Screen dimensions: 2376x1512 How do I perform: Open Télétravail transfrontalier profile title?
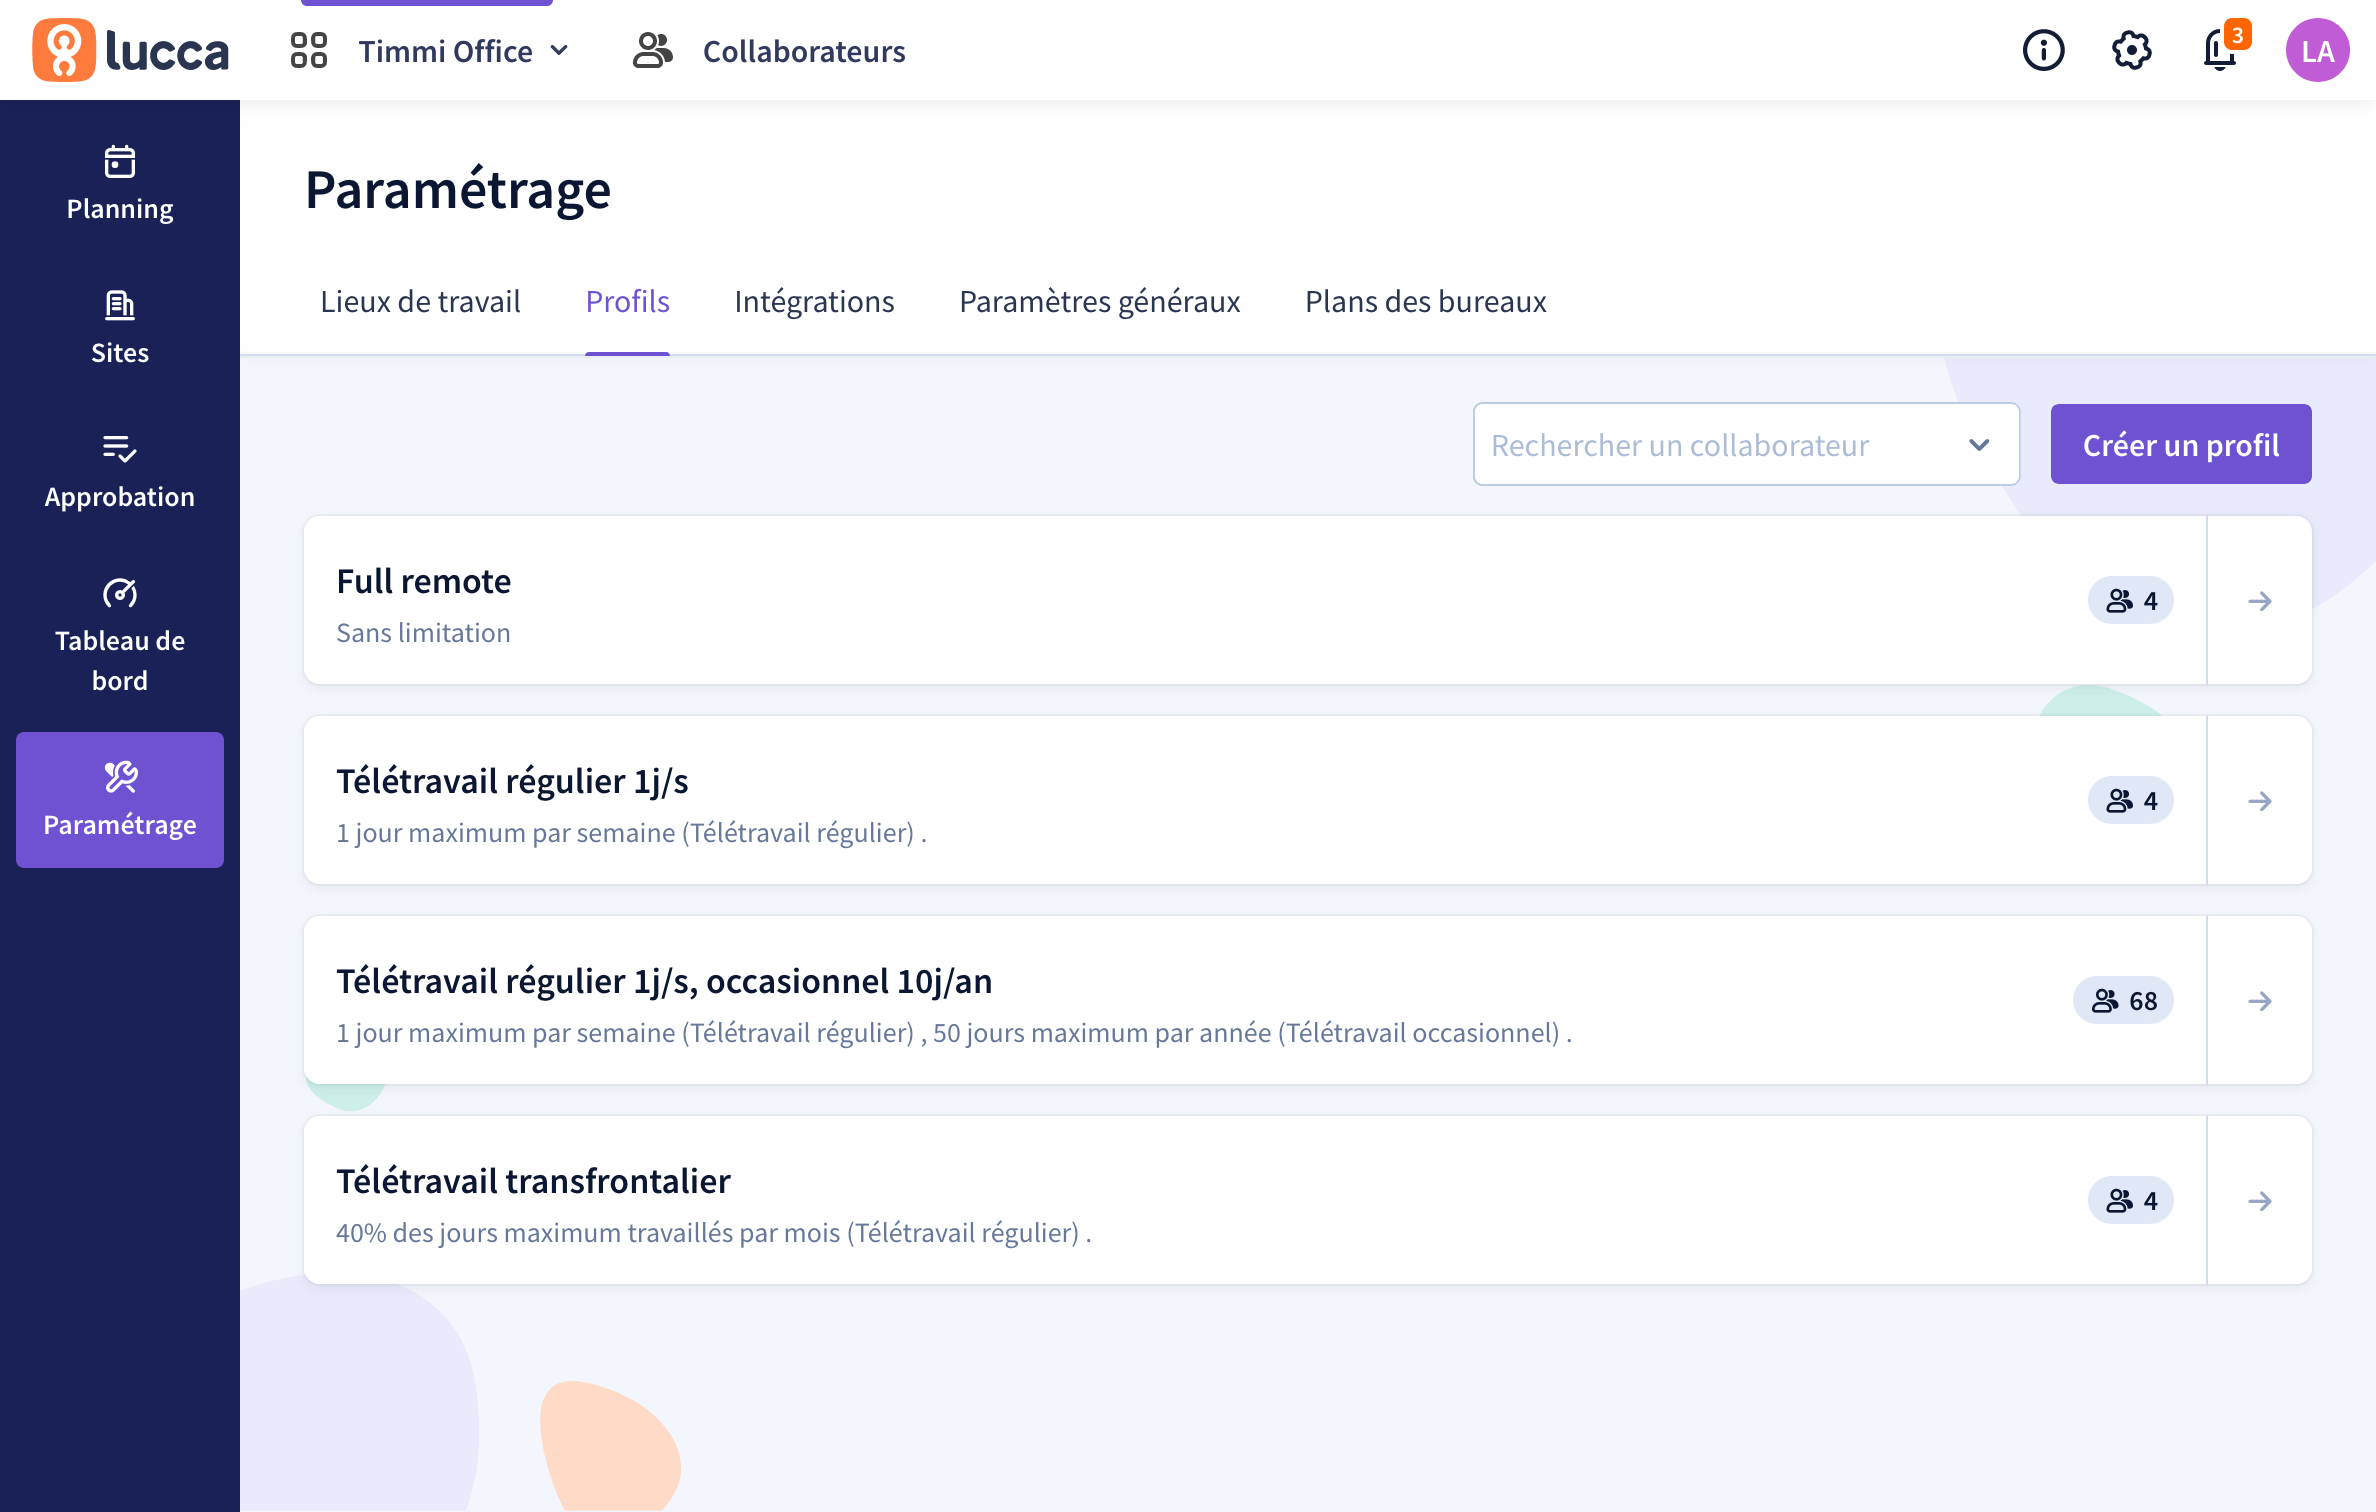(533, 1181)
